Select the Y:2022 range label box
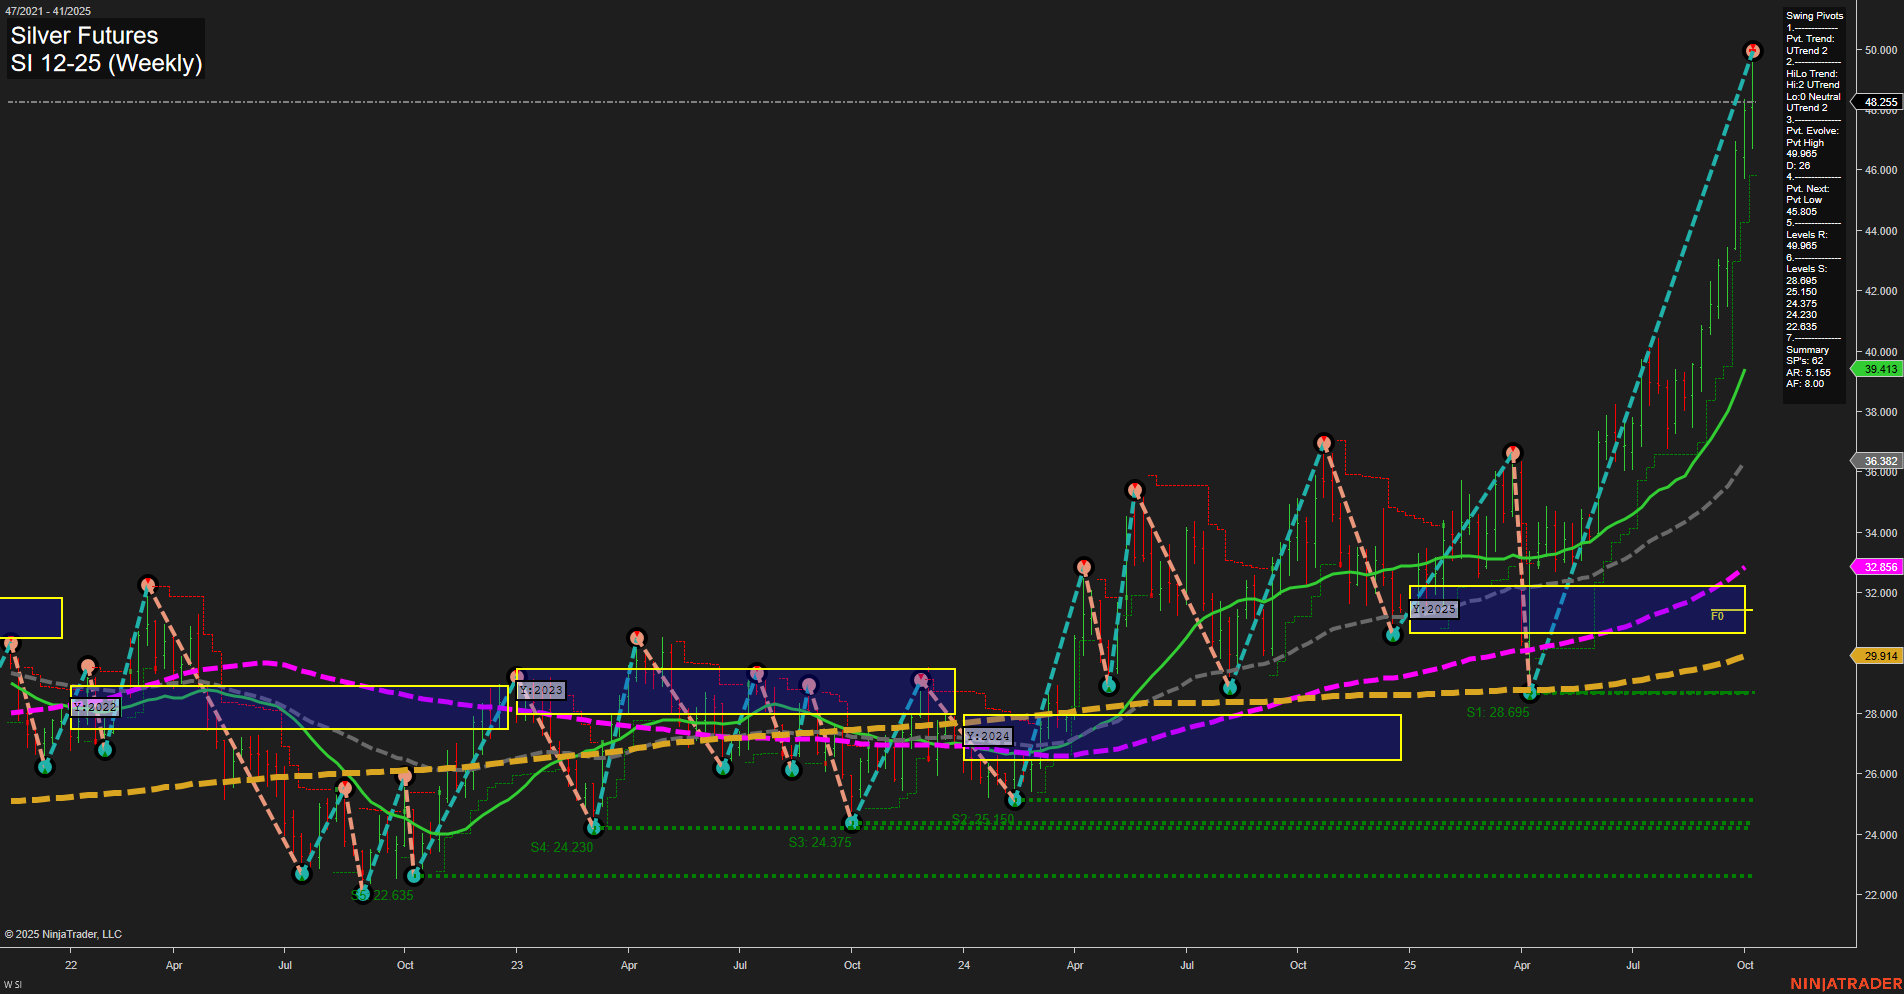Screen dimensions: 1904x994 95,706
